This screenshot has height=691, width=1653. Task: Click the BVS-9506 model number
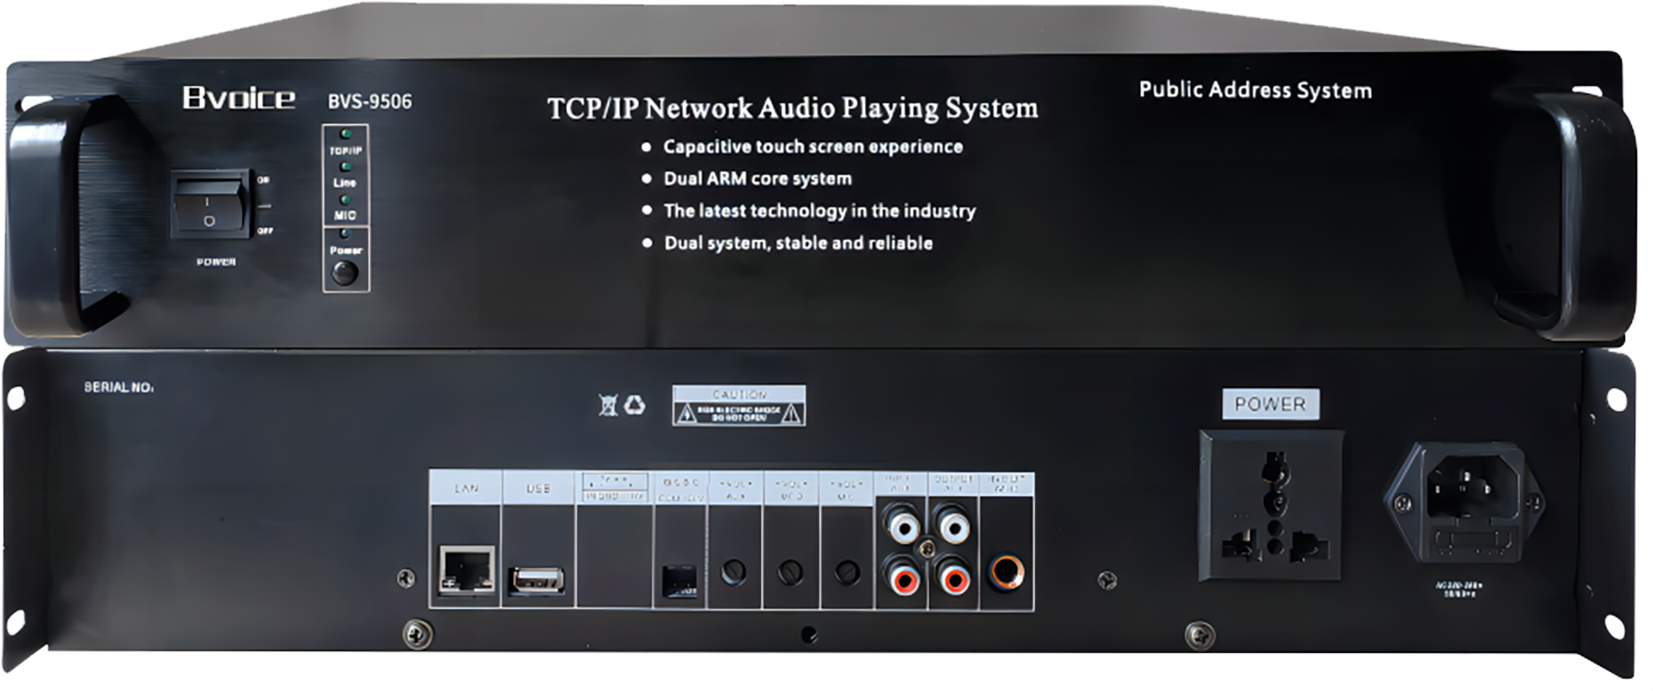pos(370,101)
